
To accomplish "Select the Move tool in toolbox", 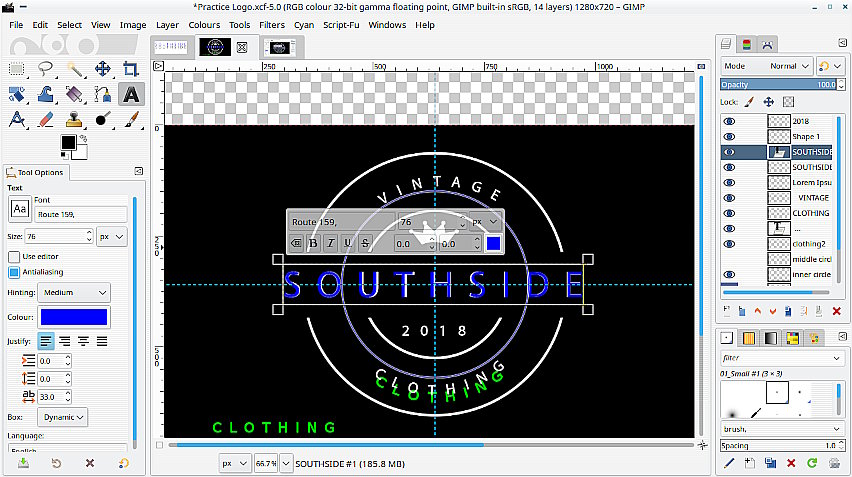I will tap(103, 69).
